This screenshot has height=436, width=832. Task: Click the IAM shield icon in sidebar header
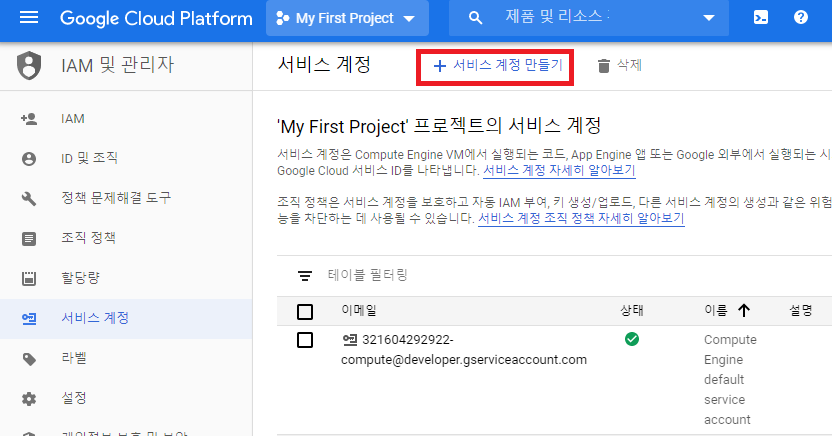(29, 66)
